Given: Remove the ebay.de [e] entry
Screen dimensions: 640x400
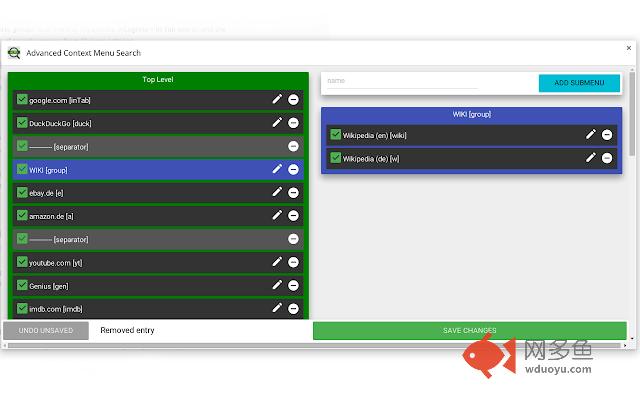Looking at the screenshot, I should 293,193.
